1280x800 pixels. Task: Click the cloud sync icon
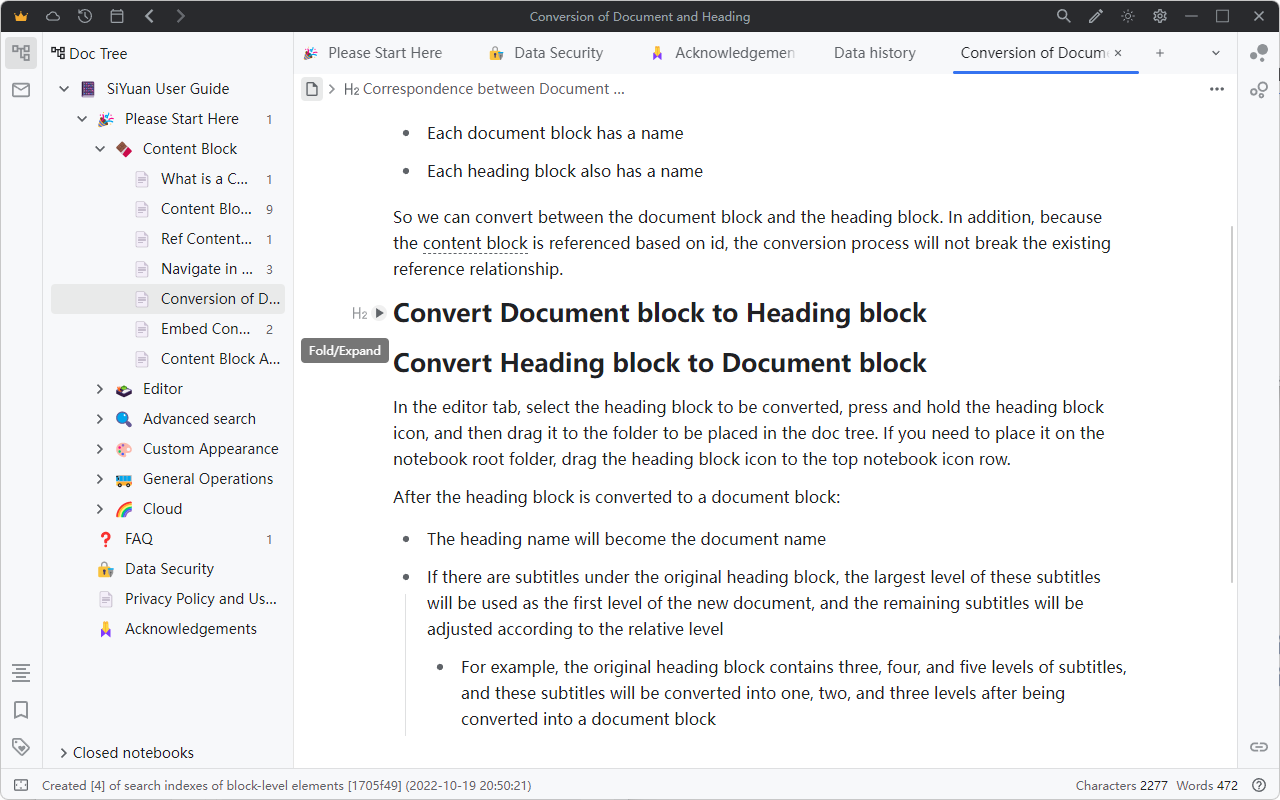click(53, 16)
